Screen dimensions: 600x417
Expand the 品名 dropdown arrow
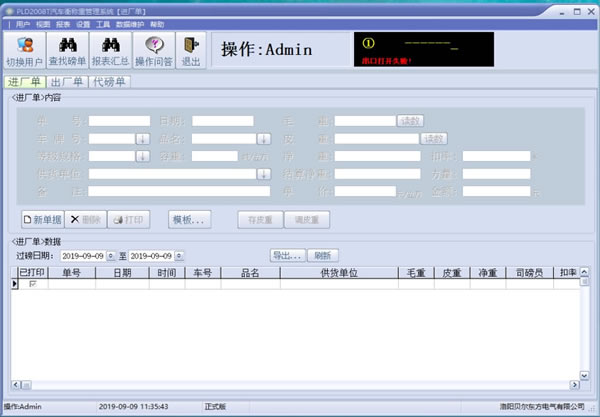tap(264, 138)
